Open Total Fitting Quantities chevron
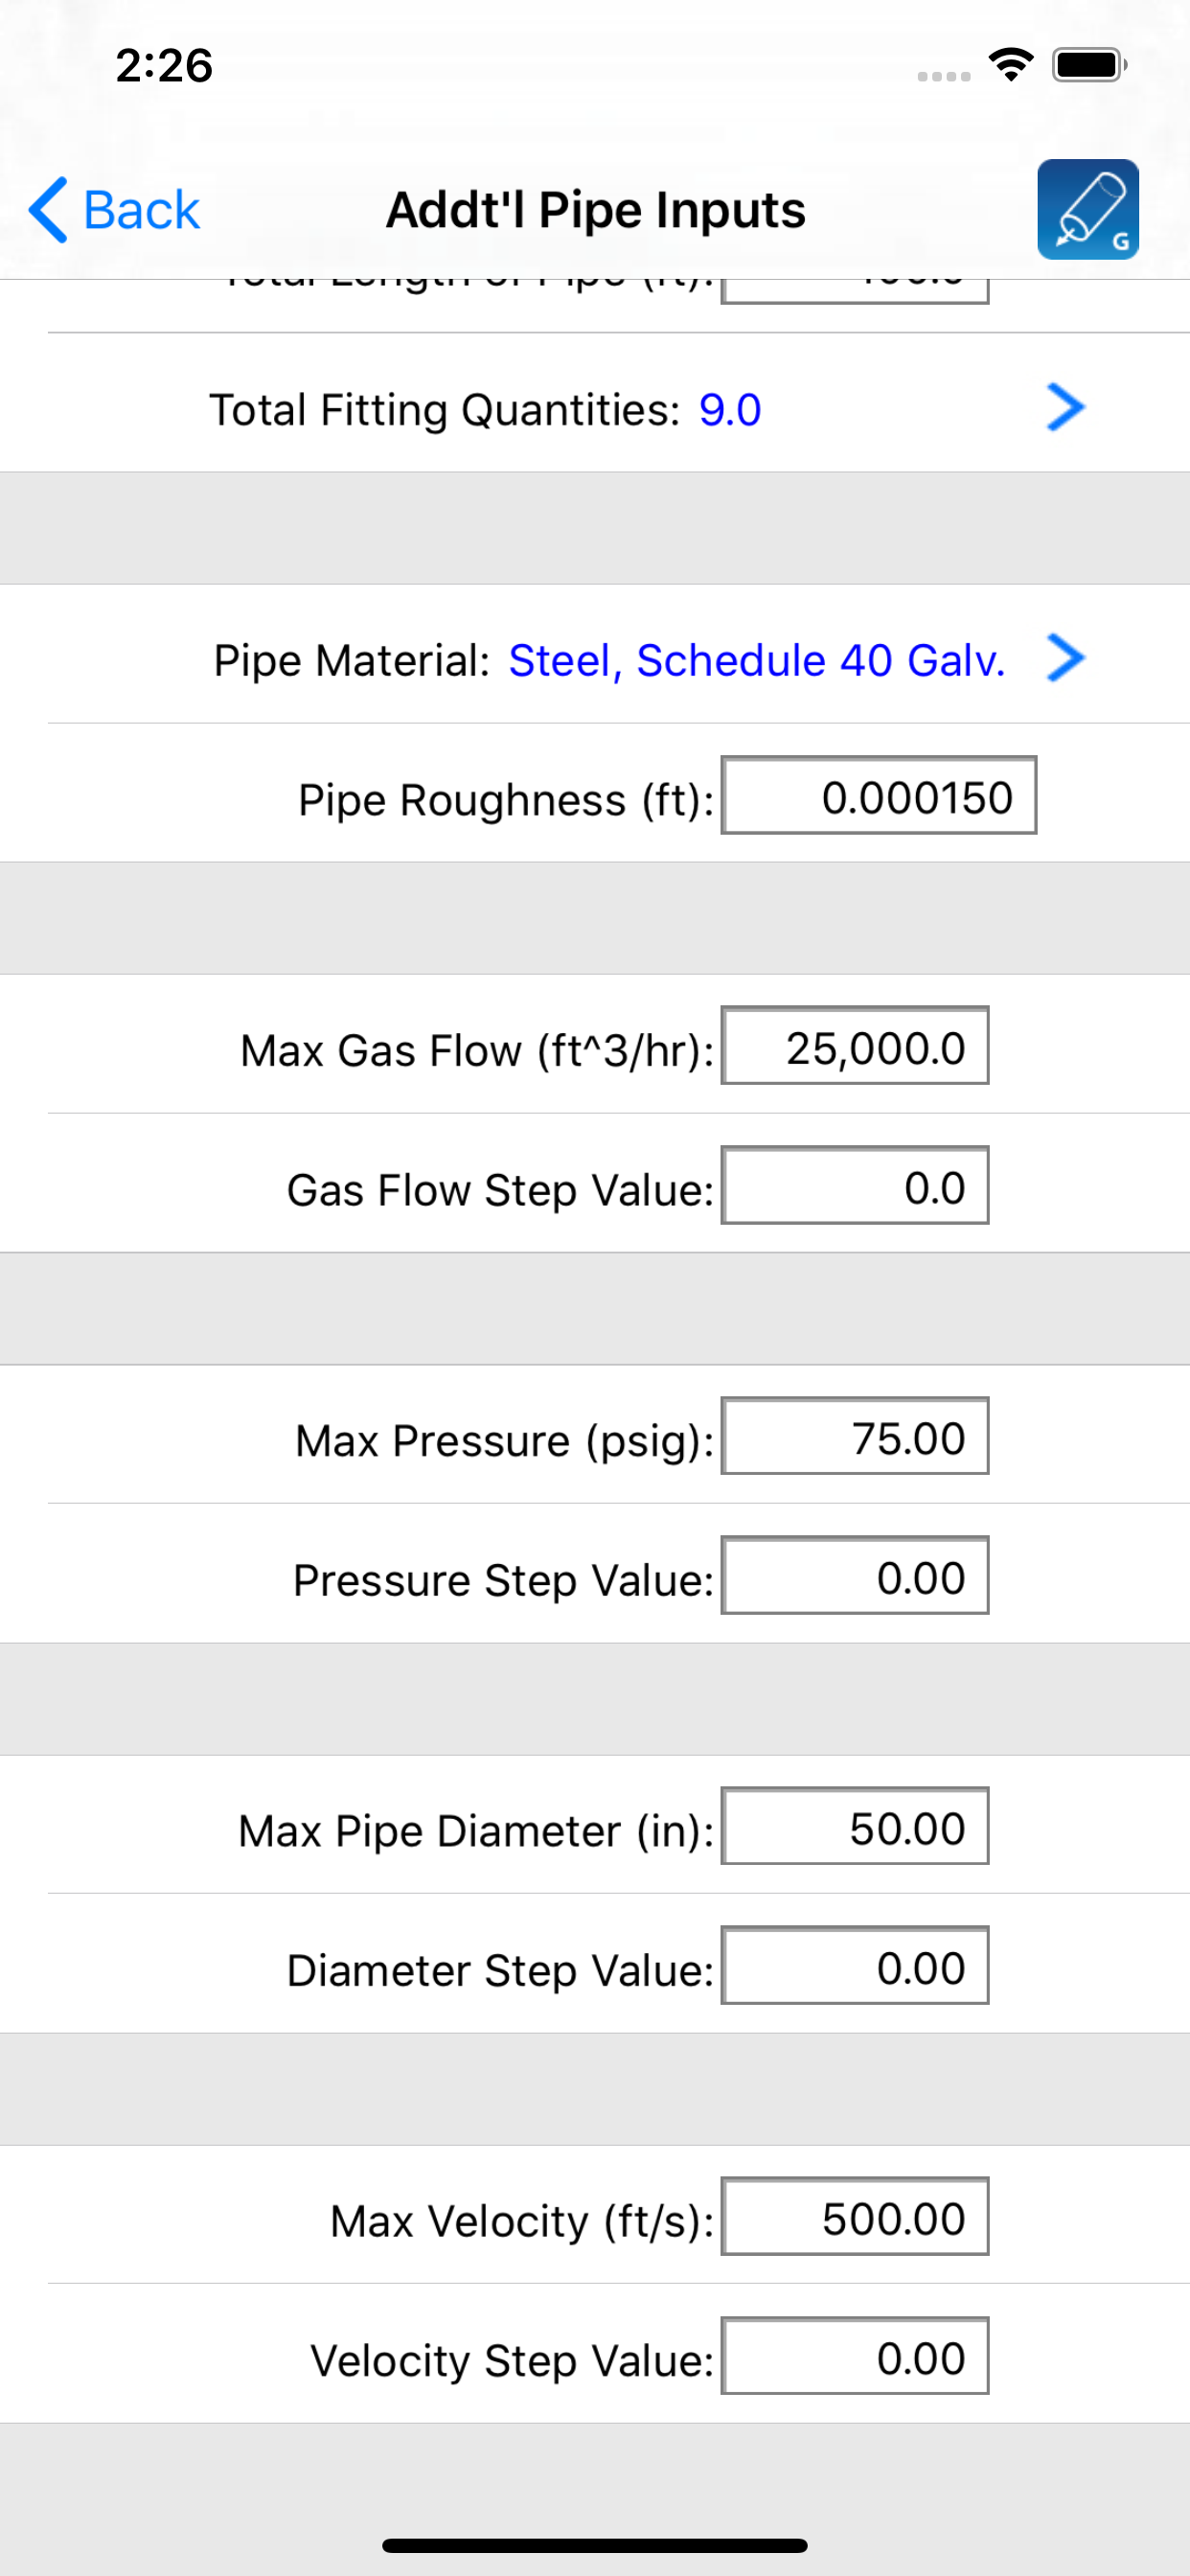The height and width of the screenshot is (2576, 1190). coord(1065,407)
